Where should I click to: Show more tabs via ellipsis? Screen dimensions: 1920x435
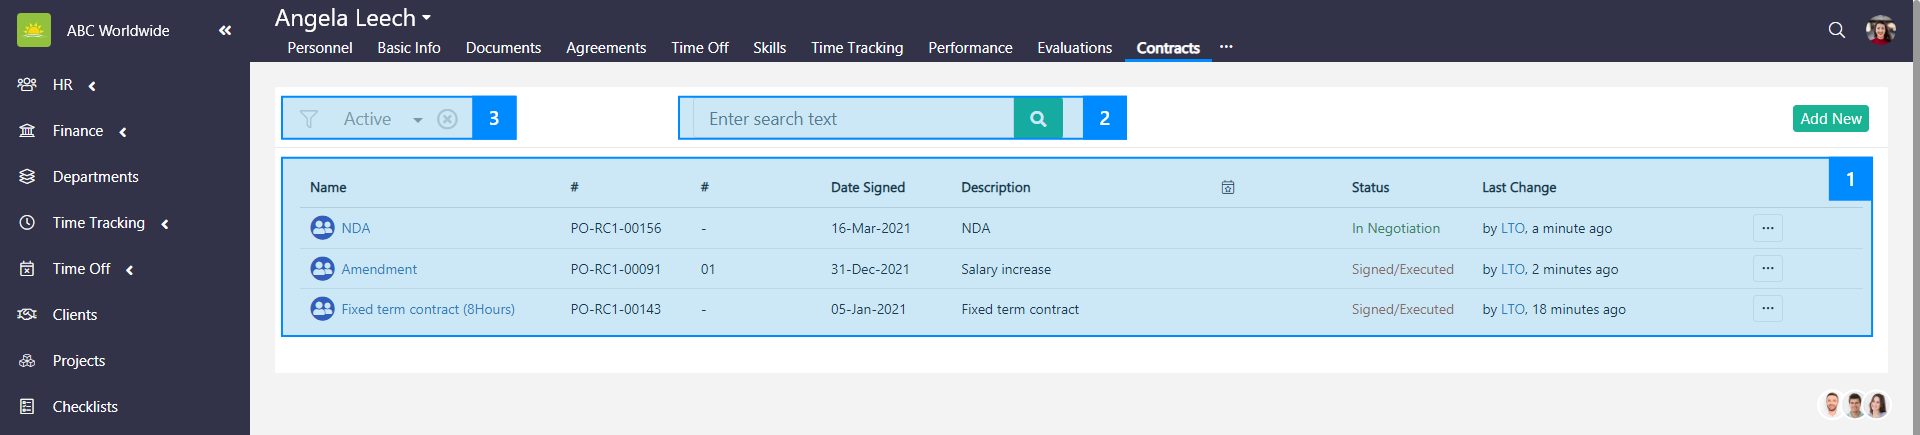pyautogui.click(x=1226, y=47)
